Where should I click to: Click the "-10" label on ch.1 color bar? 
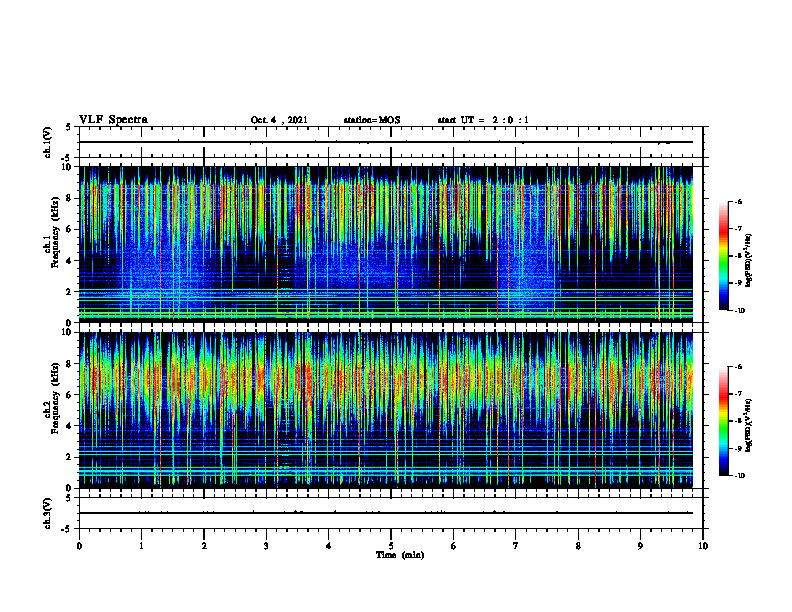(x=740, y=310)
